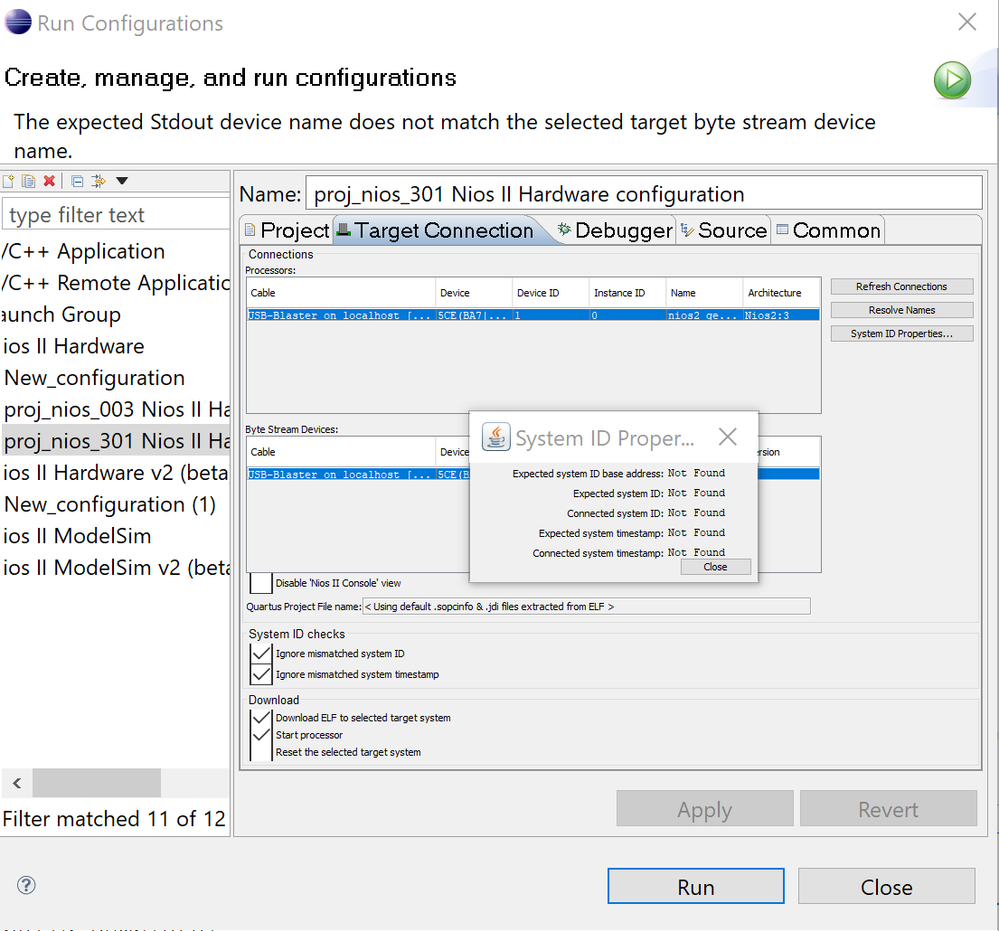Click the Run button

tap(696, 886)
